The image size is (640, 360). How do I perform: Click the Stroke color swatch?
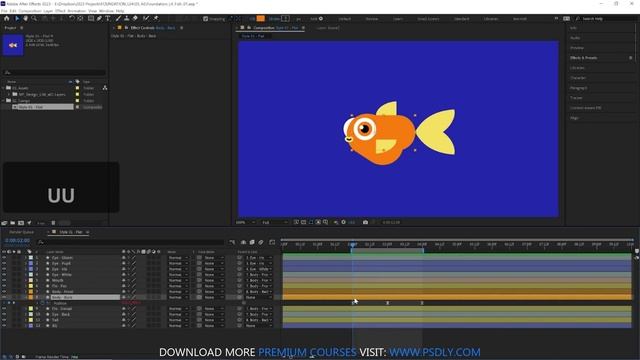285,19
